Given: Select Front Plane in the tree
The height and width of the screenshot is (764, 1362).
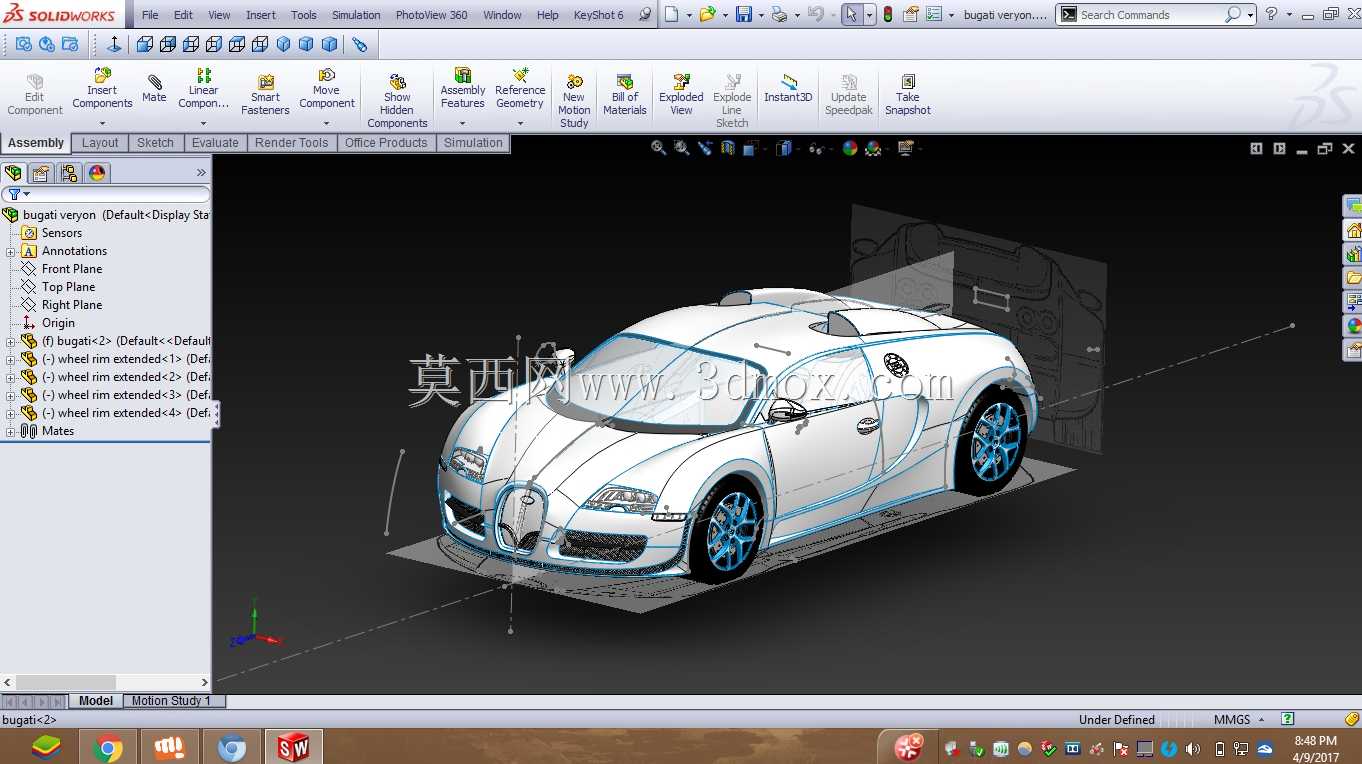Looking at the screenshot, I should (72, 269).
